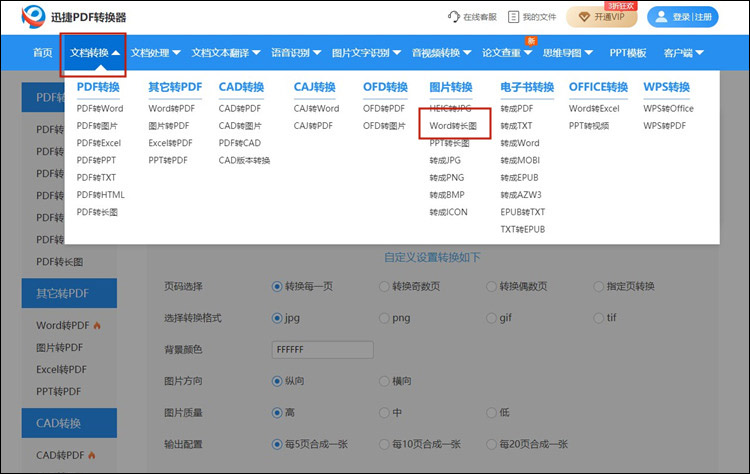Select jpg output format radio
This screenshot has height=474, width=750.
277,318
